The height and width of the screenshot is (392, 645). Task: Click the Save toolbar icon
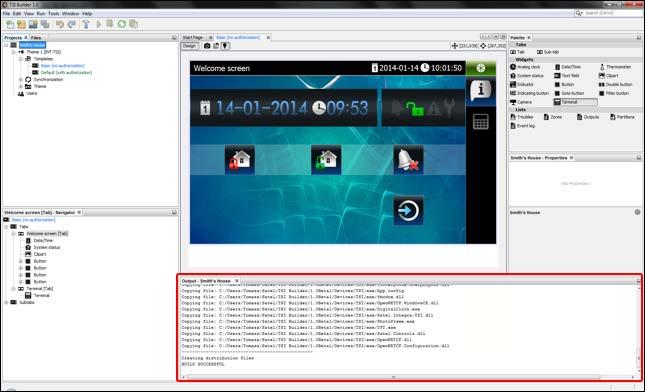point(33,24)
